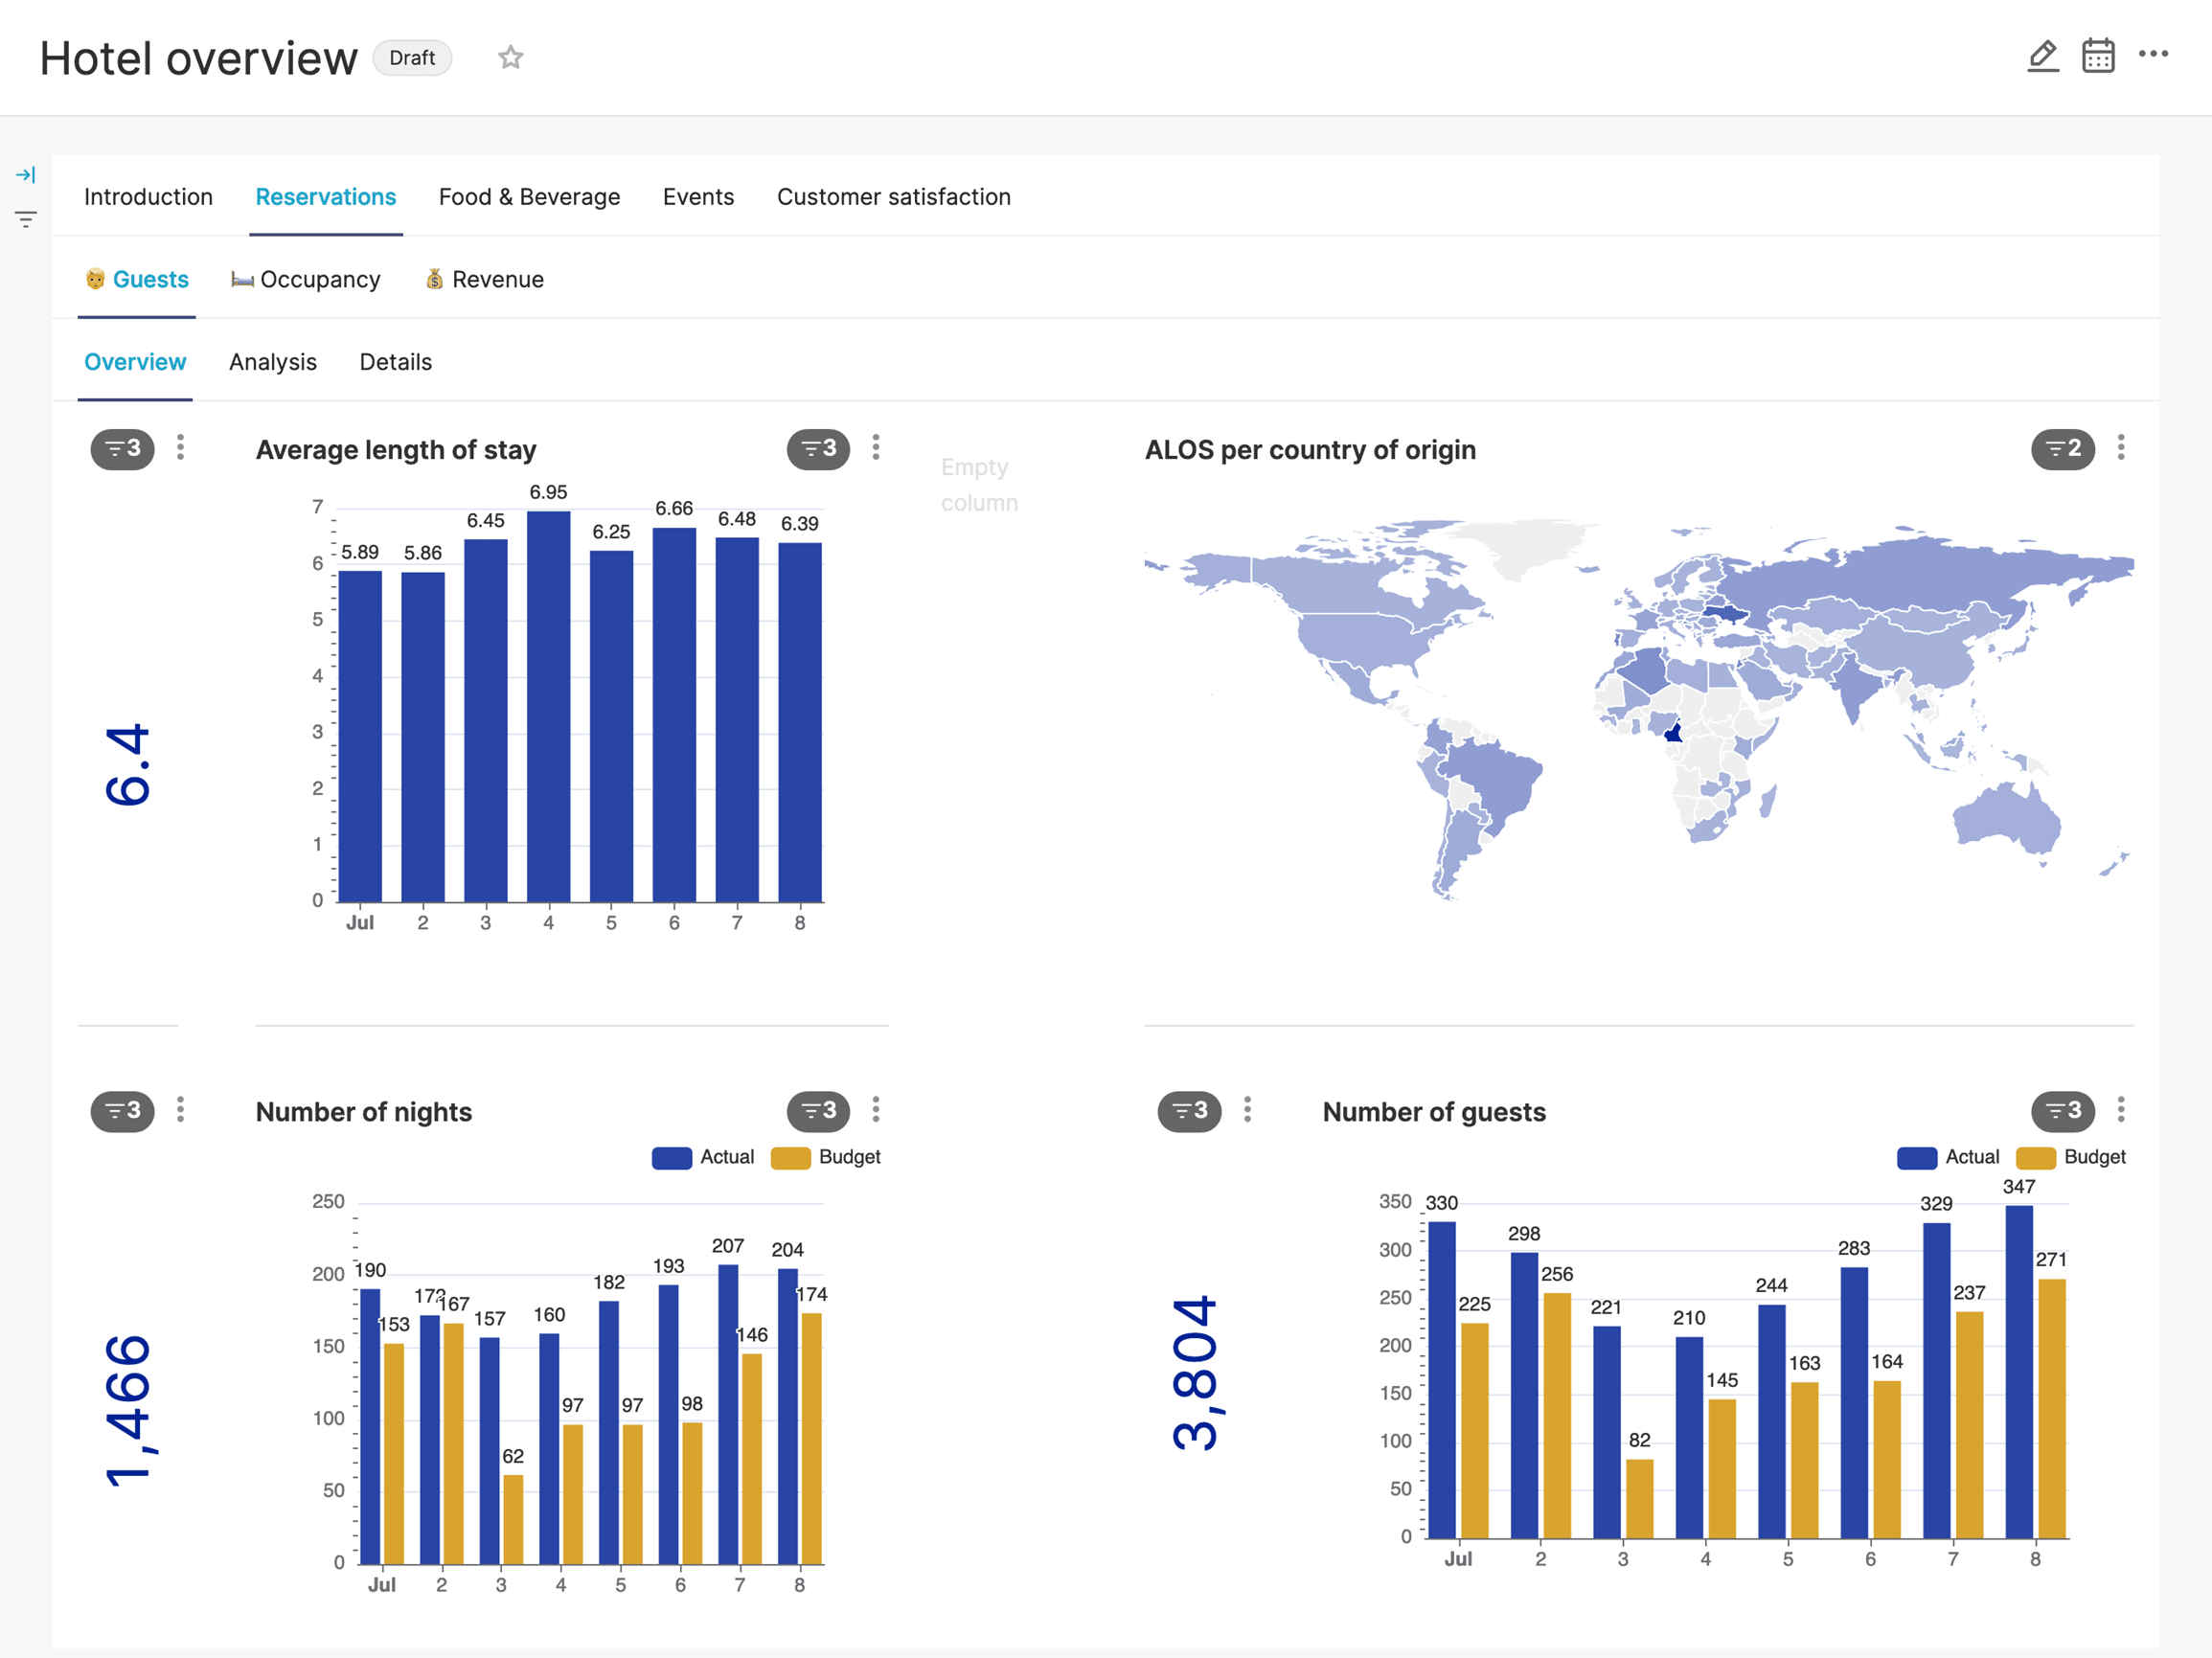The width and height of the screenshot is (2212, 1658).
Task: Click the tallest 6.95 bar in stay chart
Action: point(548,706)
